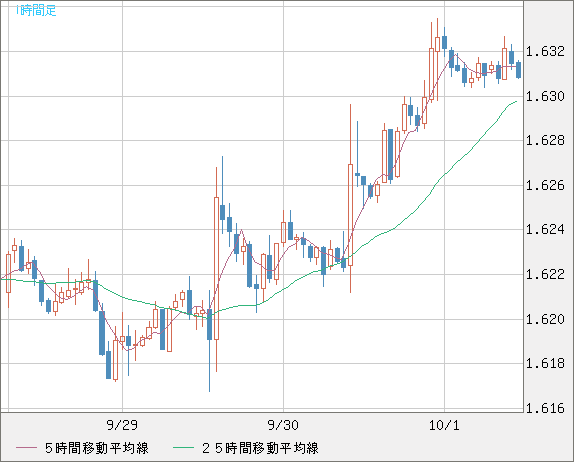Click the 1.620 price axis label
The width and height of the screenshot is (574, 462).
pos(545,320)
